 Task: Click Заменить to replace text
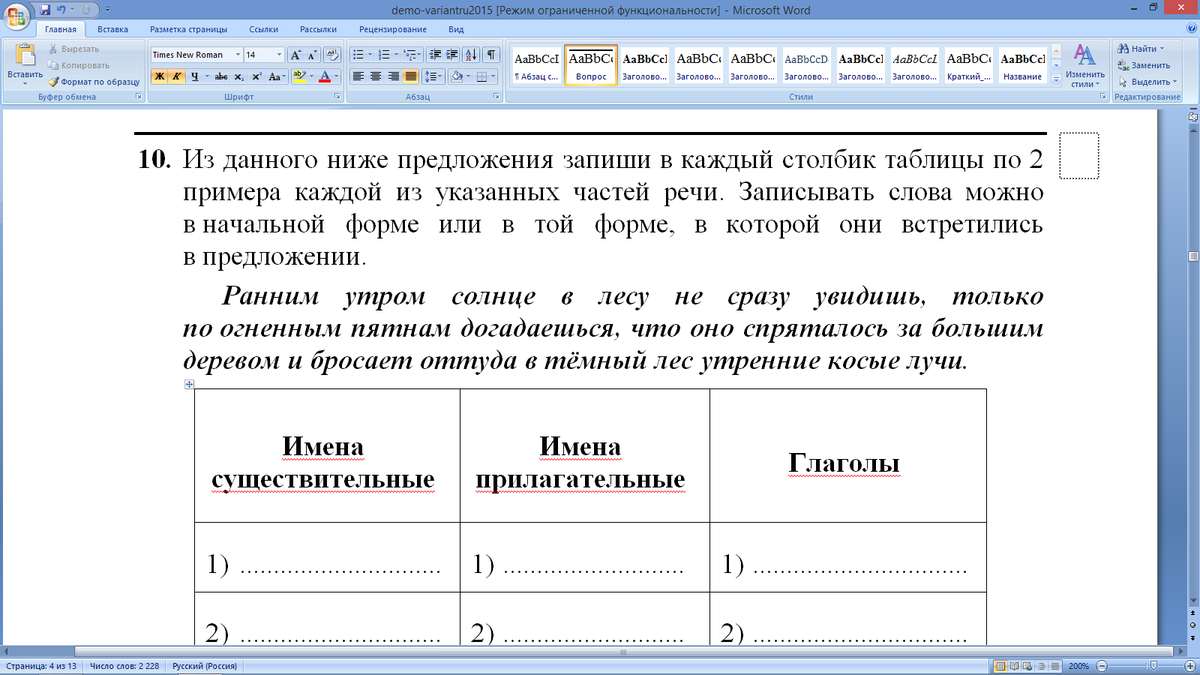tap(1143, 65)
